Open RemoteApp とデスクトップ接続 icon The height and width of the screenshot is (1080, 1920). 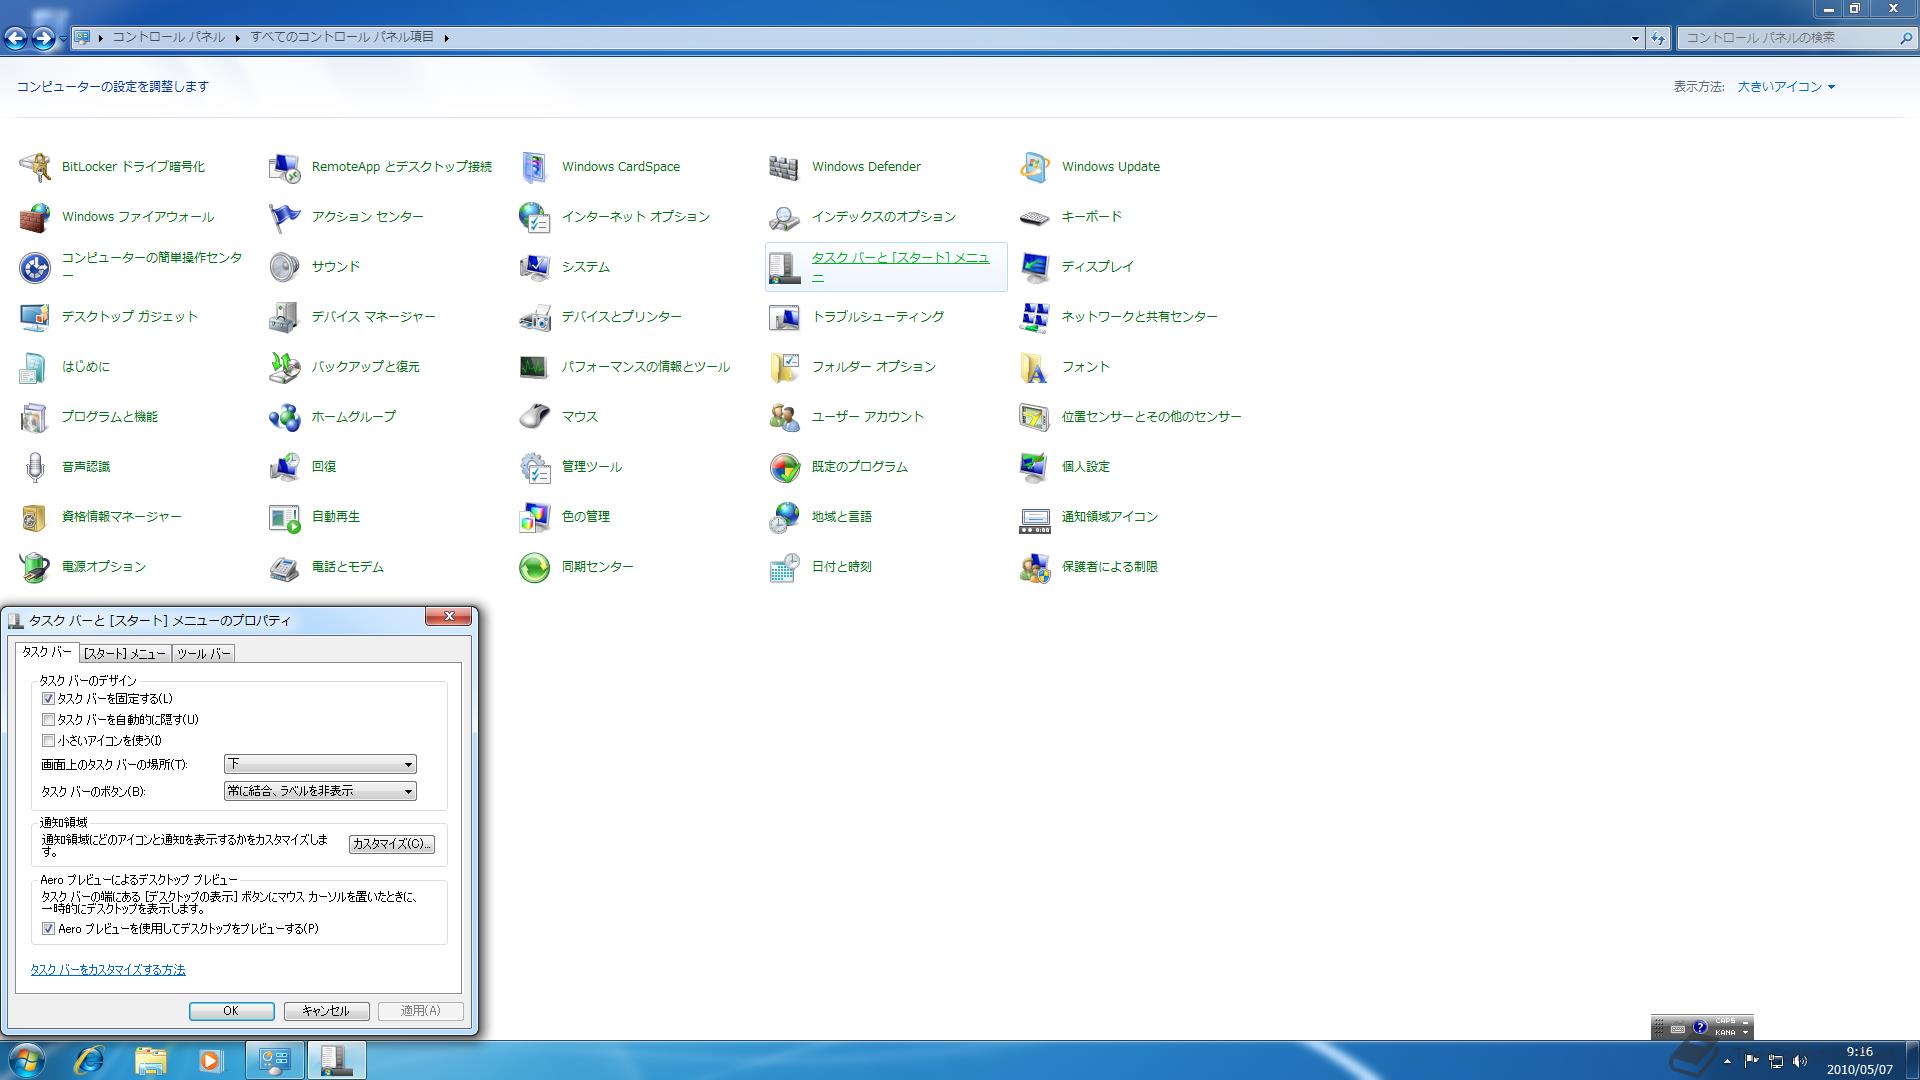point(285,167)
